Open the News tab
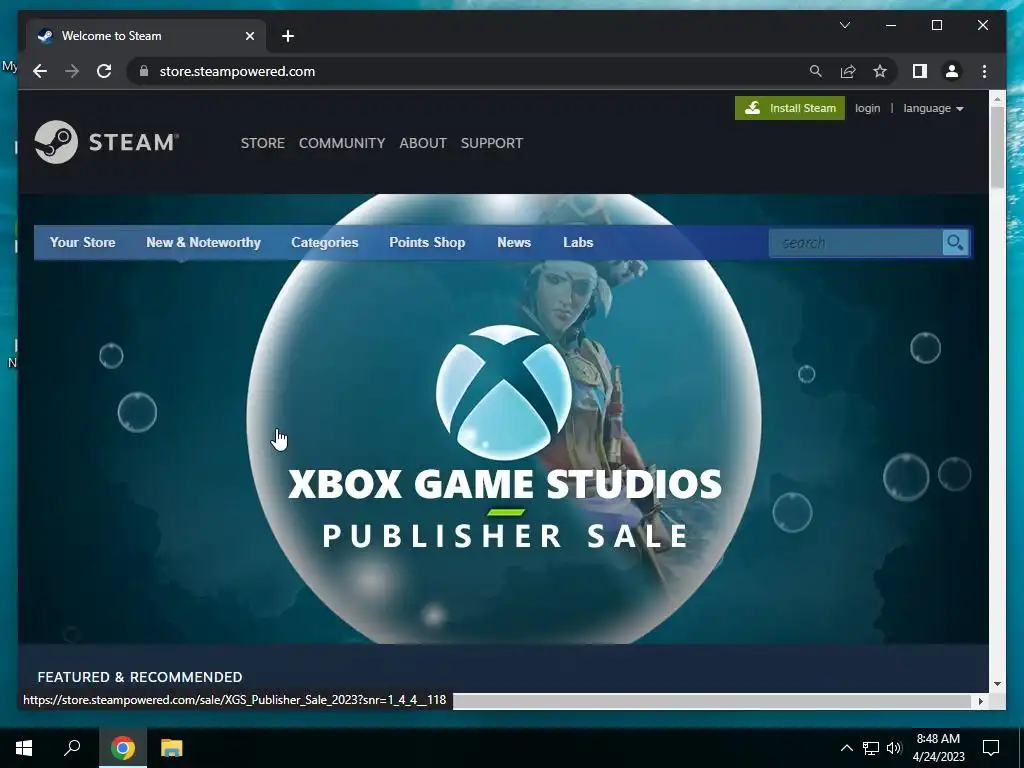This screenshot has height=768, width=1024. [x=514, y=242]
